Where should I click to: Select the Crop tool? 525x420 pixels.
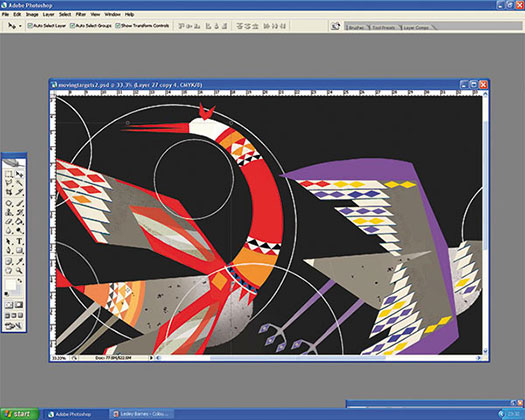tap(9, 192)
